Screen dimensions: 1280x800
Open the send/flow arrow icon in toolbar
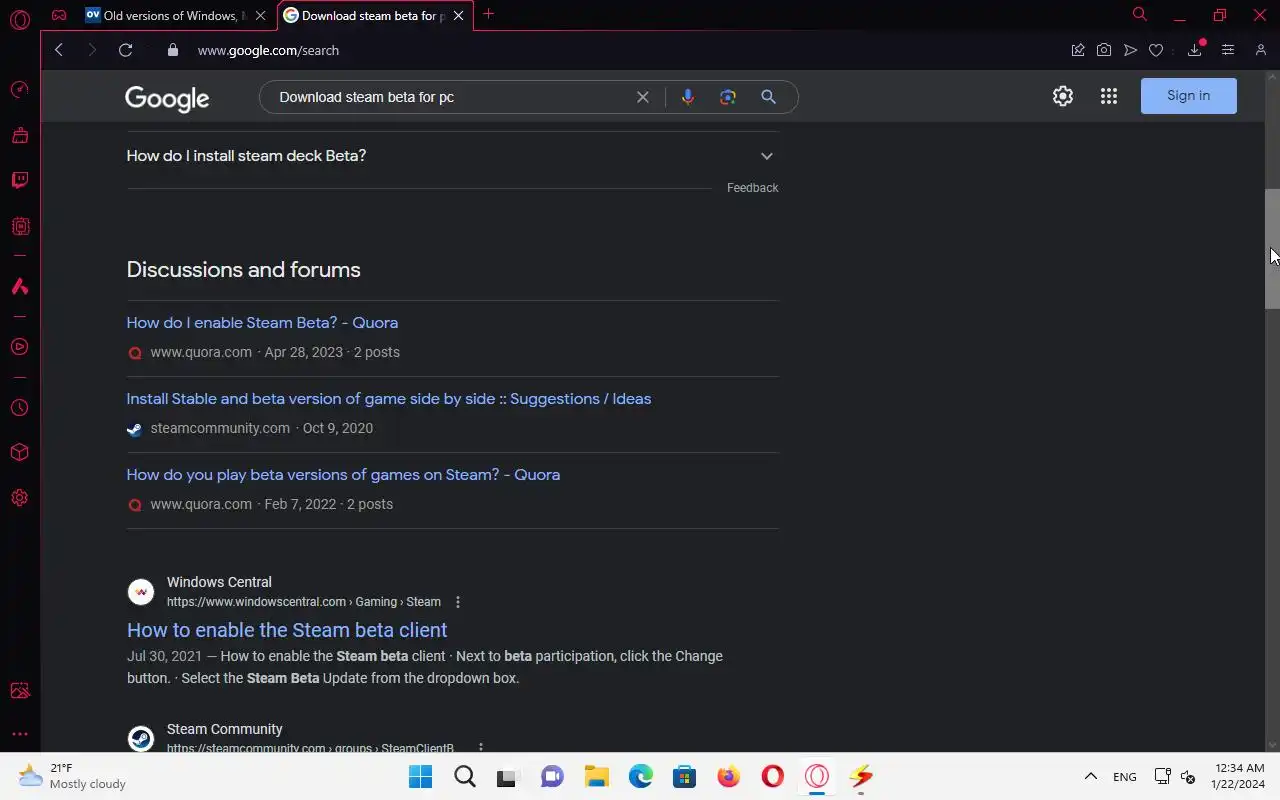[x=1130, y=50]
